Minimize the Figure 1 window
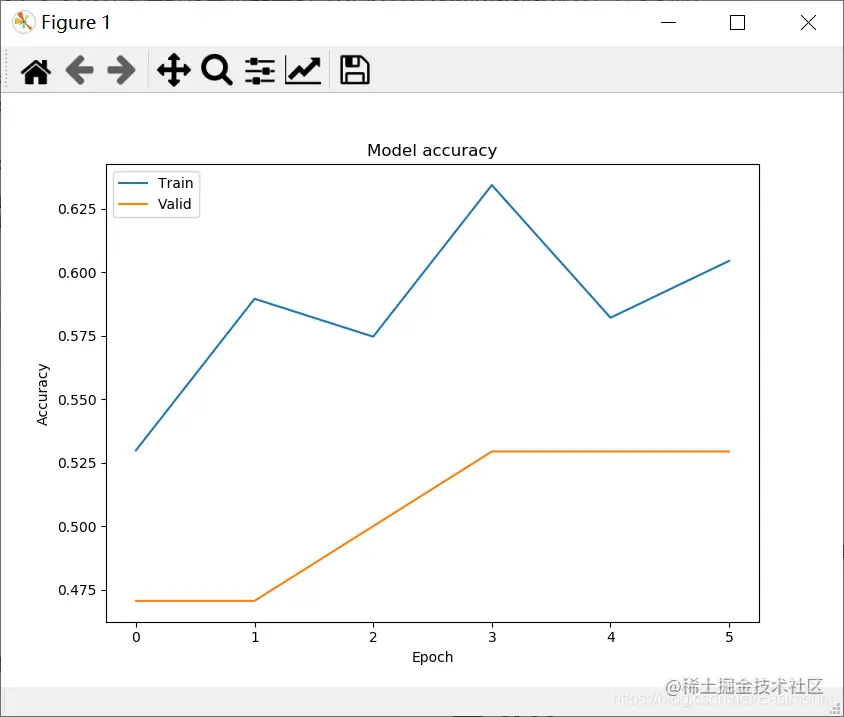The image size is (844, 717). click(668, 23)
